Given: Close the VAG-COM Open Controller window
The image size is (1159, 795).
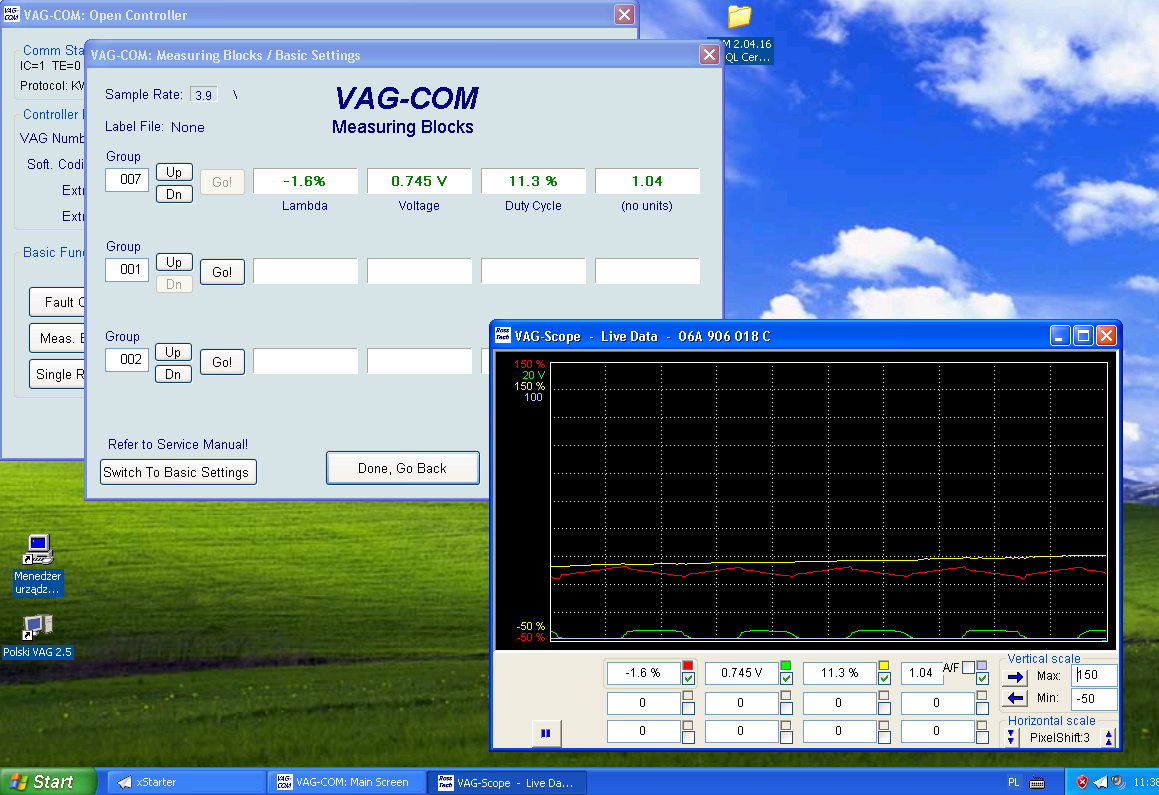Looking at the screenshot, I should (x=625, y=15).
